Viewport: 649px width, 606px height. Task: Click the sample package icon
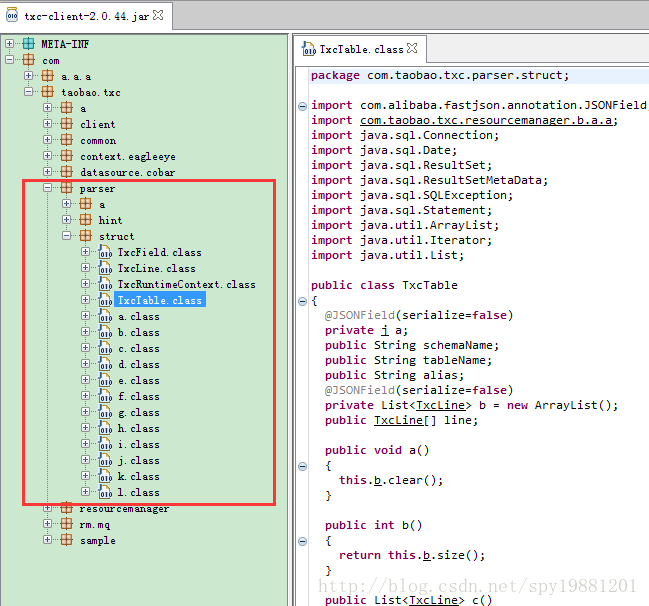[x=66, y=540]
